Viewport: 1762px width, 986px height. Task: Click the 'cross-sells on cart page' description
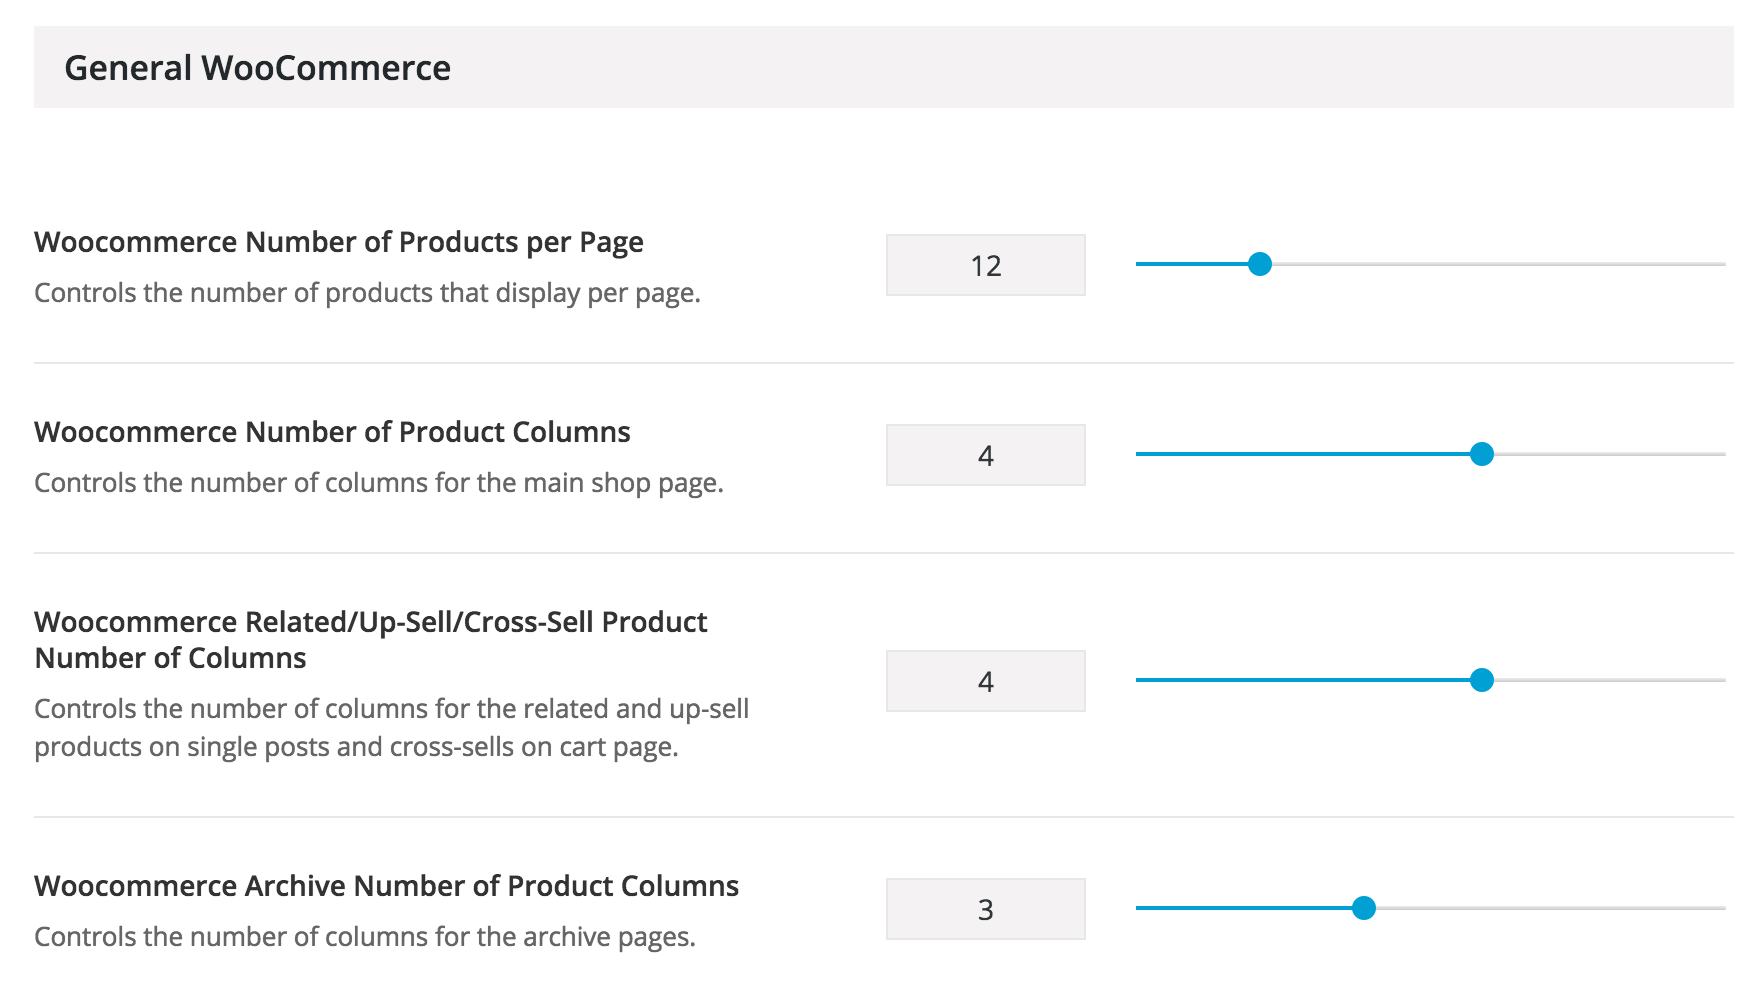[391, 728]
